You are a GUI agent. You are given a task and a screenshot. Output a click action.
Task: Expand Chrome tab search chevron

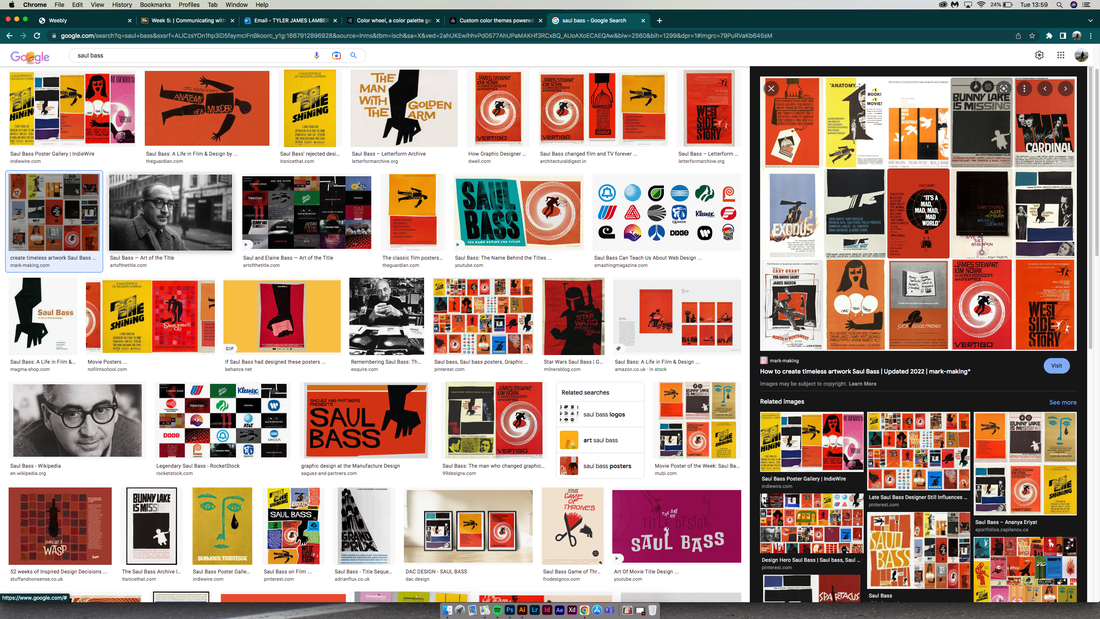click(1091, 20)
